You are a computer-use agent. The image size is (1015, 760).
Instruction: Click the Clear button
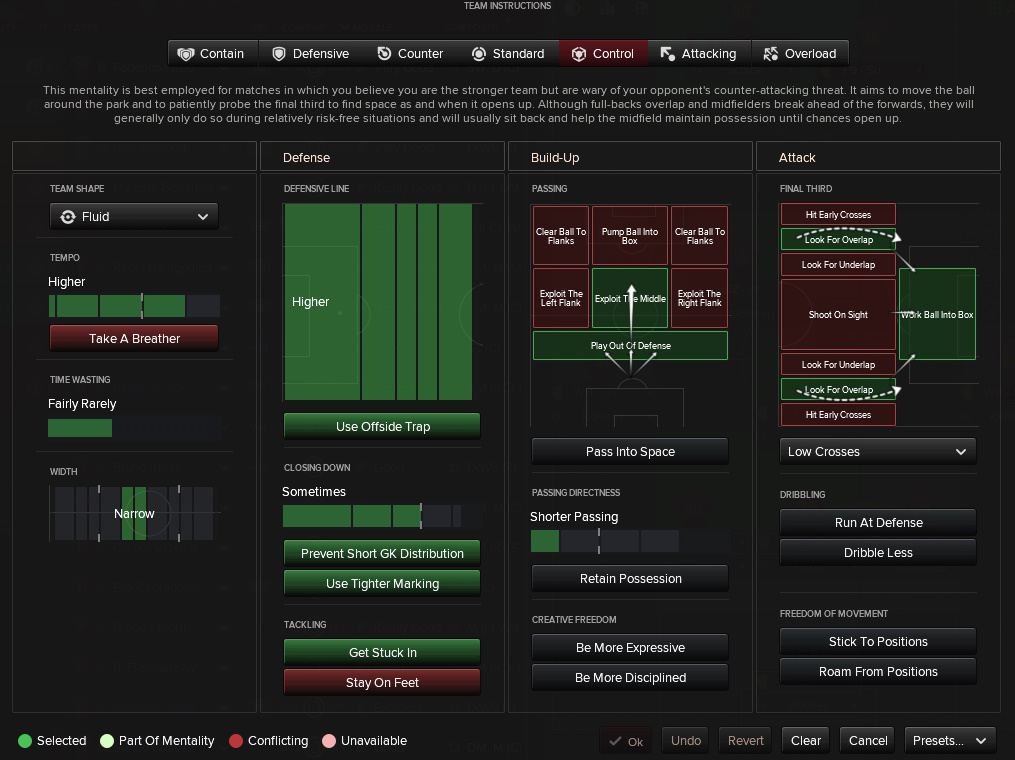tap(805, 741)
